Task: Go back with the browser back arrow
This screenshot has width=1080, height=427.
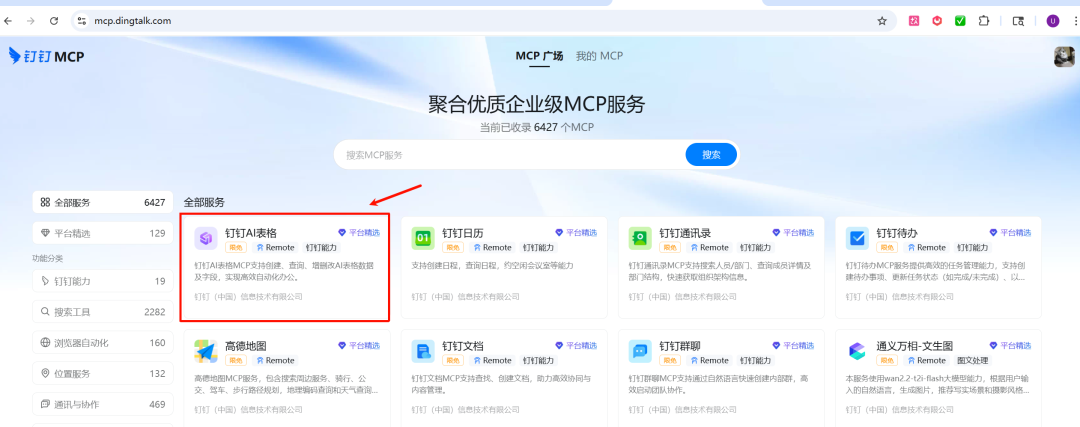Action: 8,21
